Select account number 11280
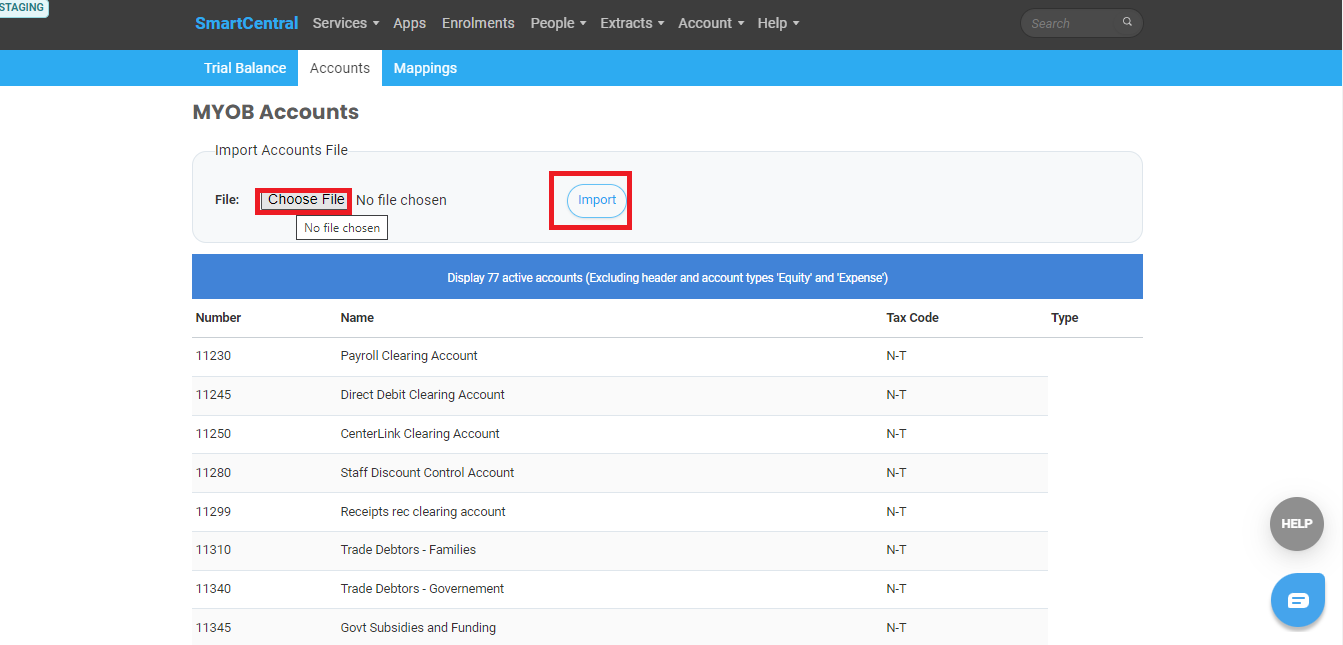The image size is (1343, 645). click(x=213, y=473)
